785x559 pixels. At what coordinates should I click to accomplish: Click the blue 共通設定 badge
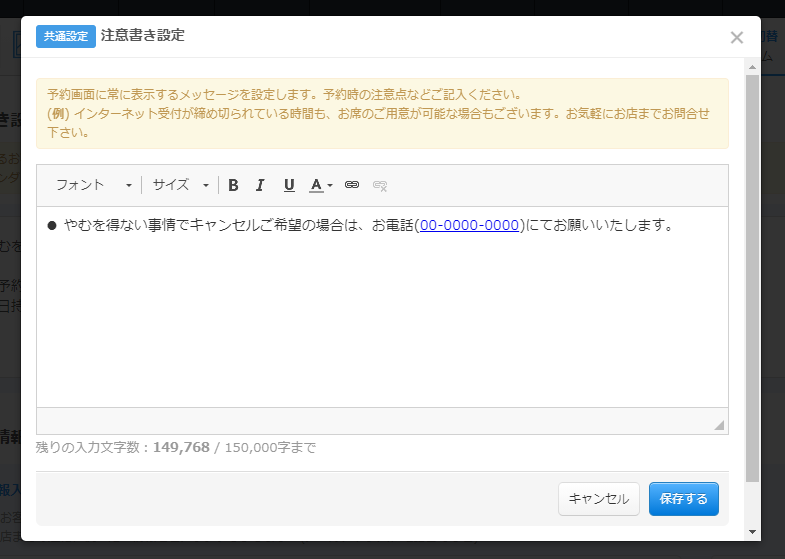66,36
